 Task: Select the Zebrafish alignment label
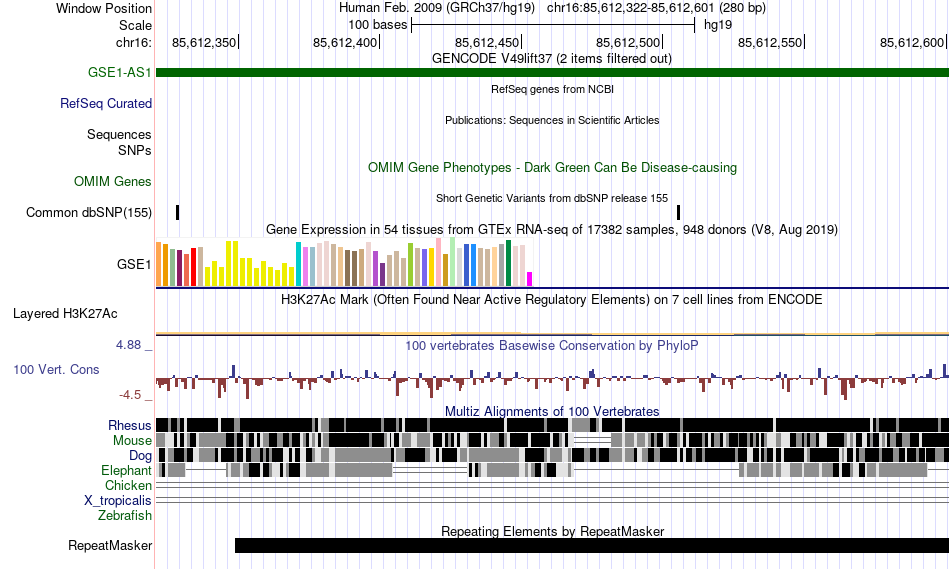pyautogui.click(x=125, y=515)
